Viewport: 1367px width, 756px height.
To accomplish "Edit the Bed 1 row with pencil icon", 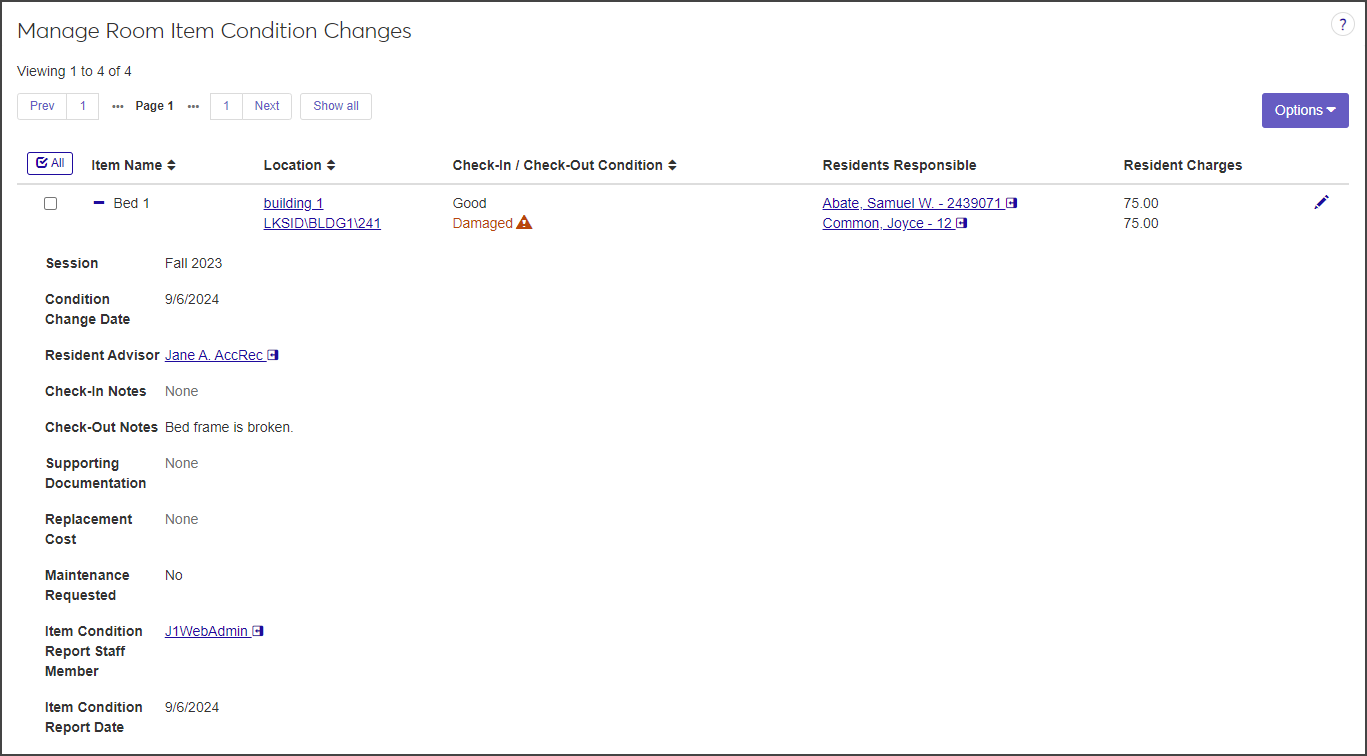I will click(x=1322, y=203).
